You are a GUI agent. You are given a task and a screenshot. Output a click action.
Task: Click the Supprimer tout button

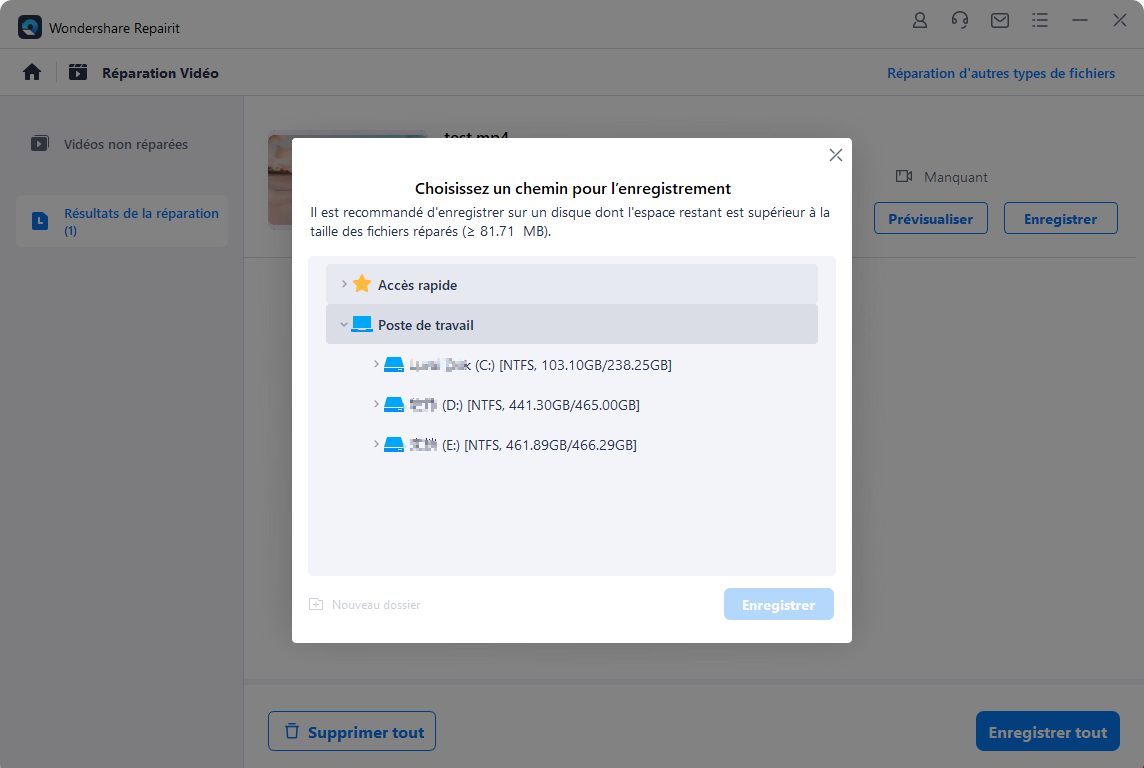(352, 732)
